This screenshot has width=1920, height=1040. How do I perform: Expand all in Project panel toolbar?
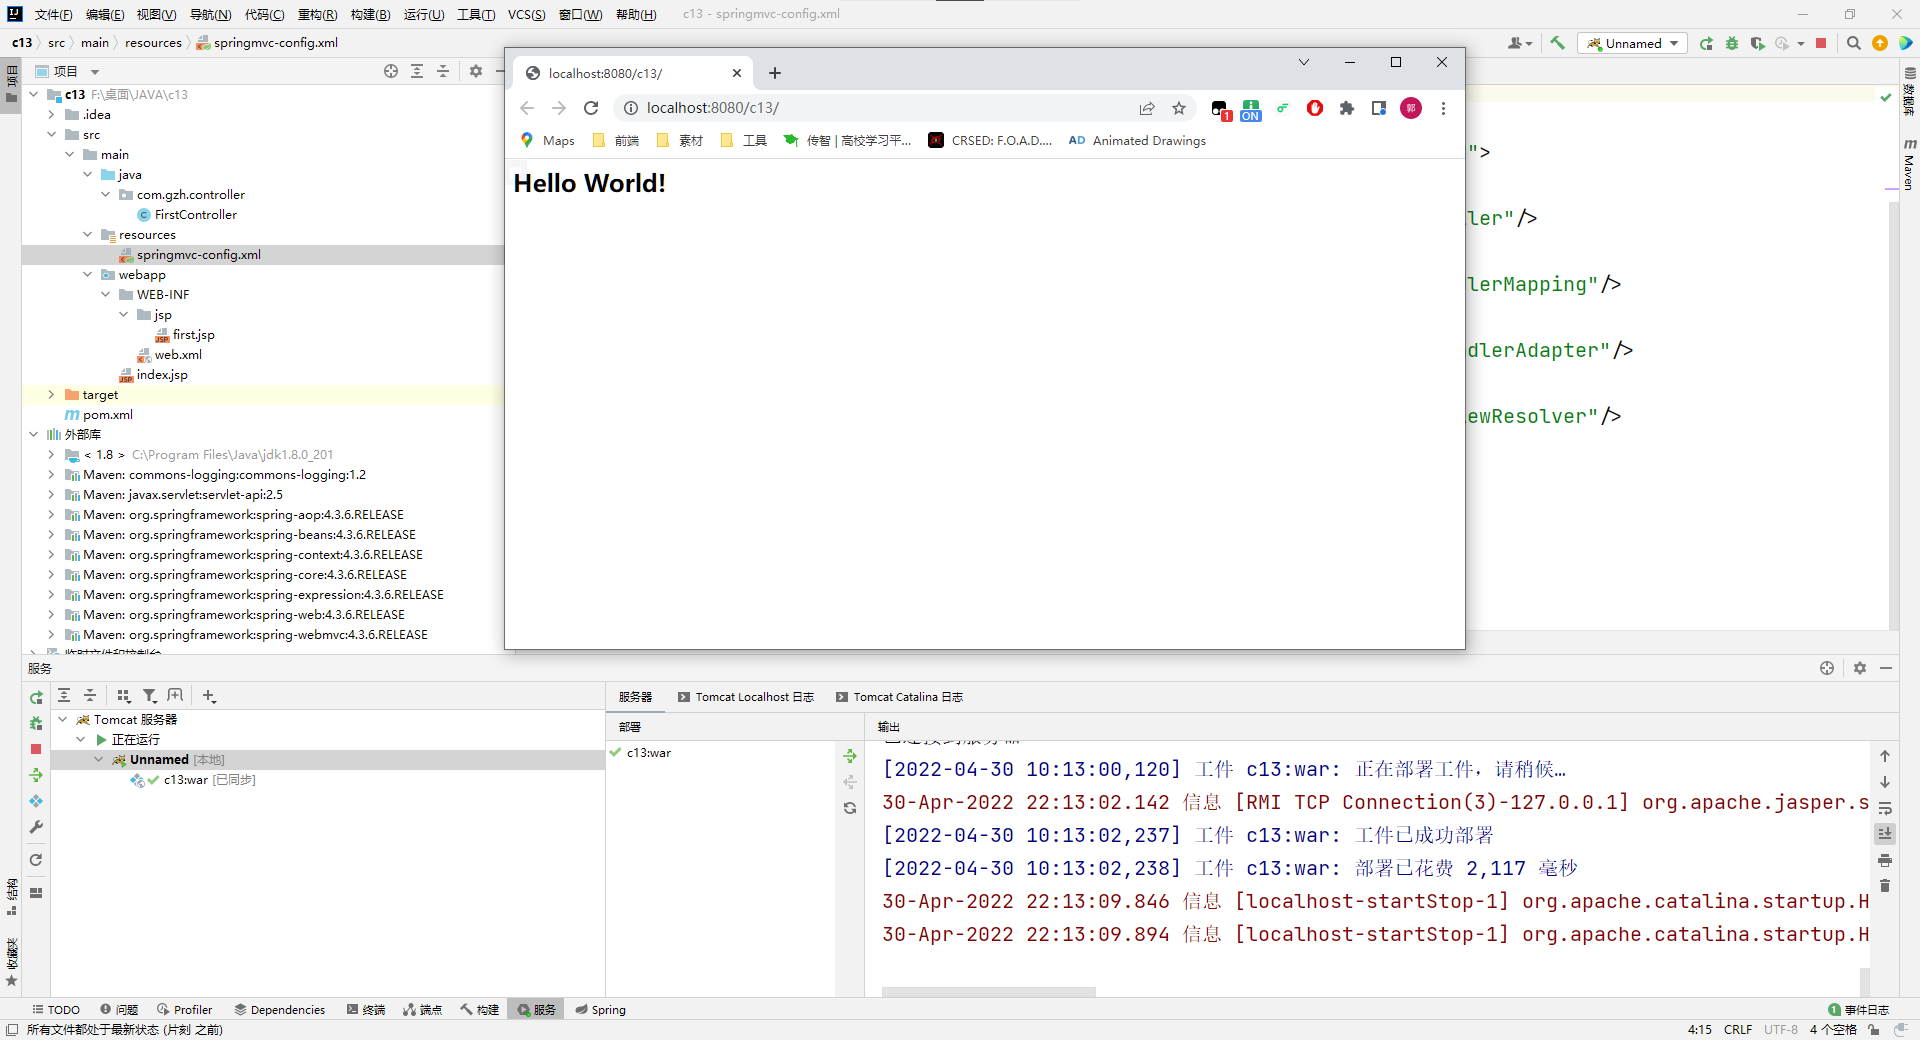[x=417, y=71]
